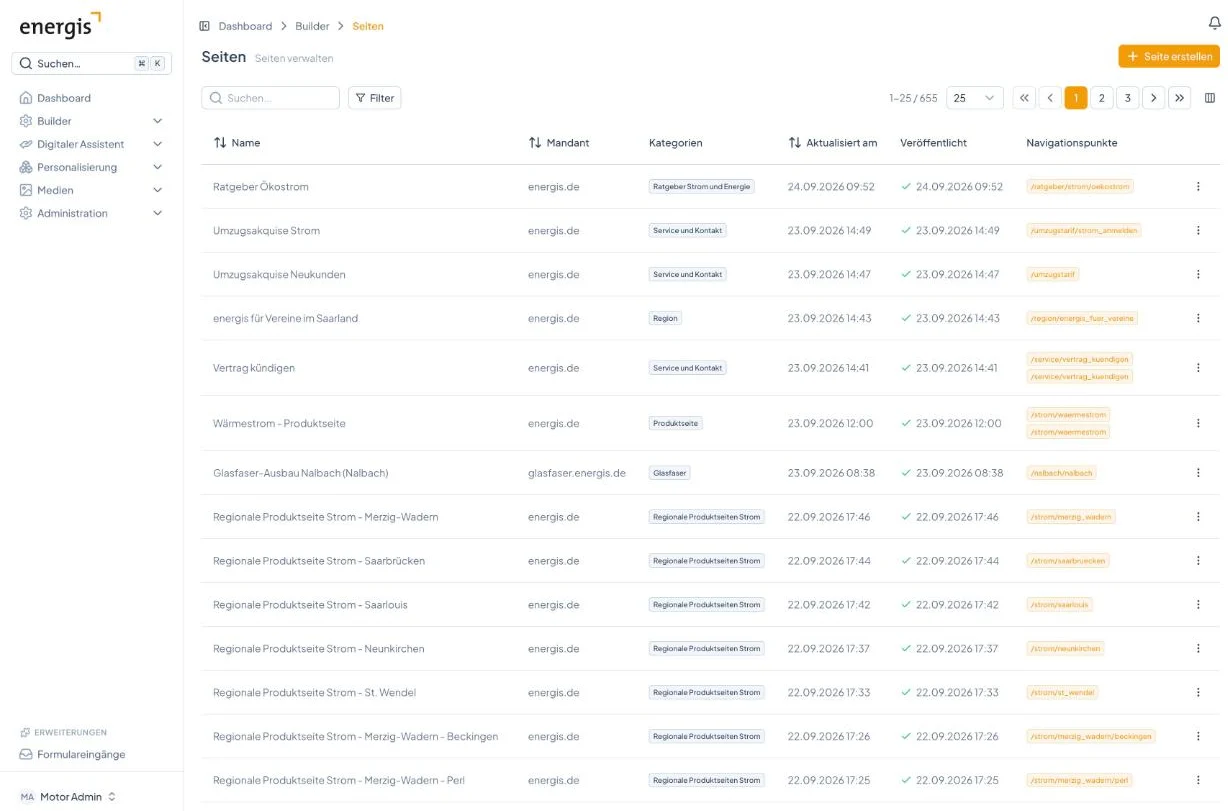This screenshot has height=811, width=1228.
Task: Open row actions menu for Ratgeber Ökostrom
Action: coord(1198,186)
